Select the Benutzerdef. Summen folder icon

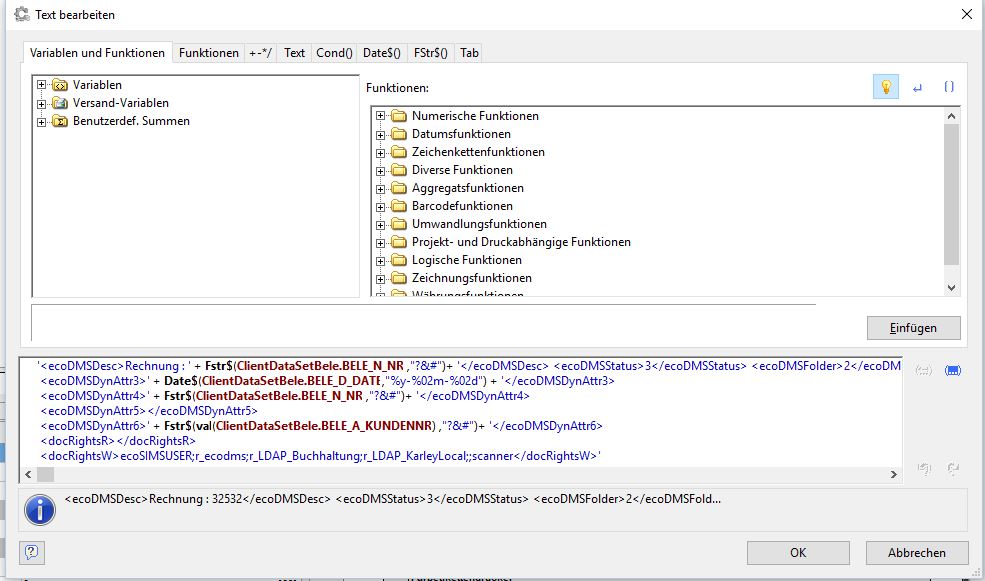click(60, 121)
